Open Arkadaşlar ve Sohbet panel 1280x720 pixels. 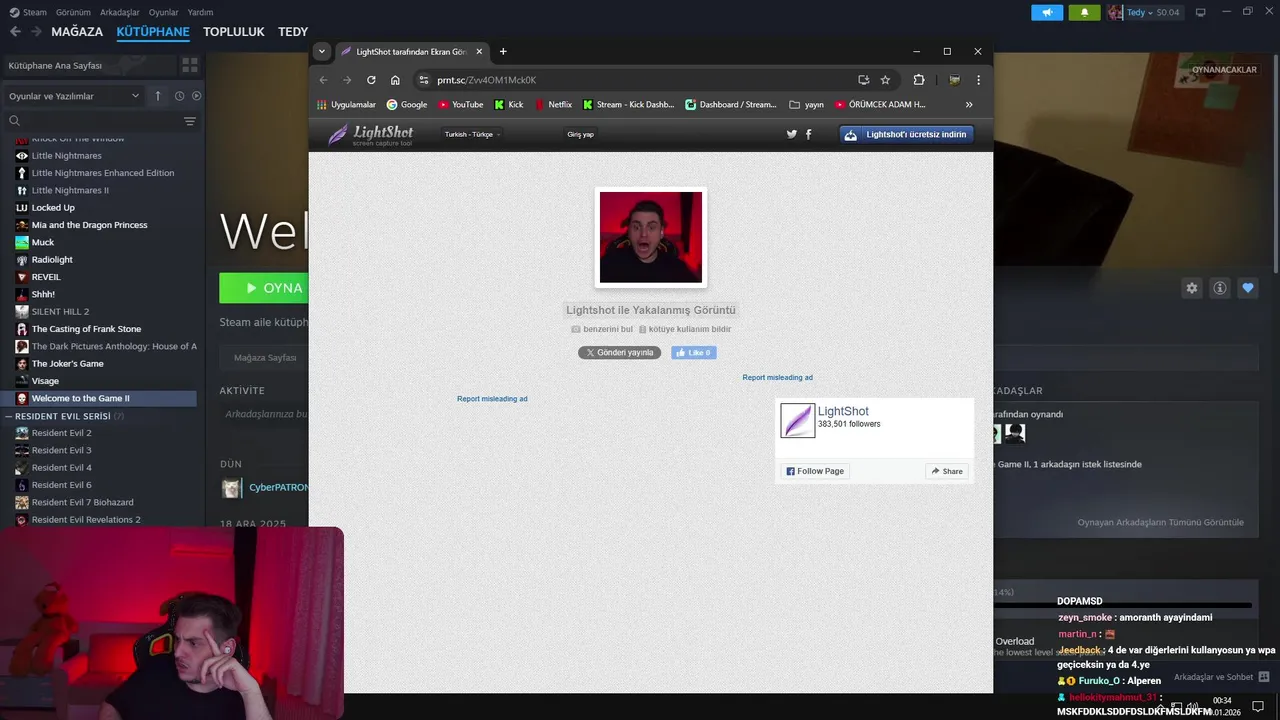[x=1222, y=677]
